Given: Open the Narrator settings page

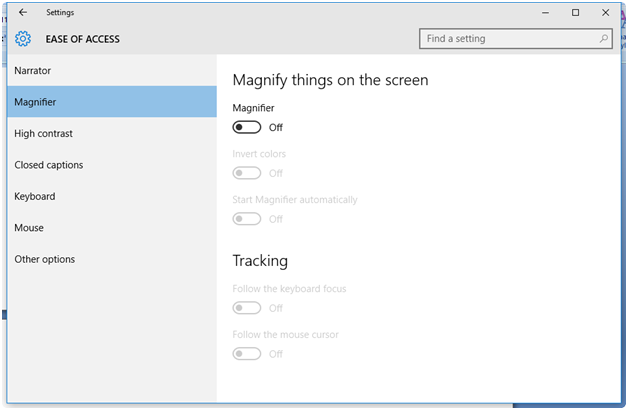Looking at the screenshot, I should pos(33,71).
